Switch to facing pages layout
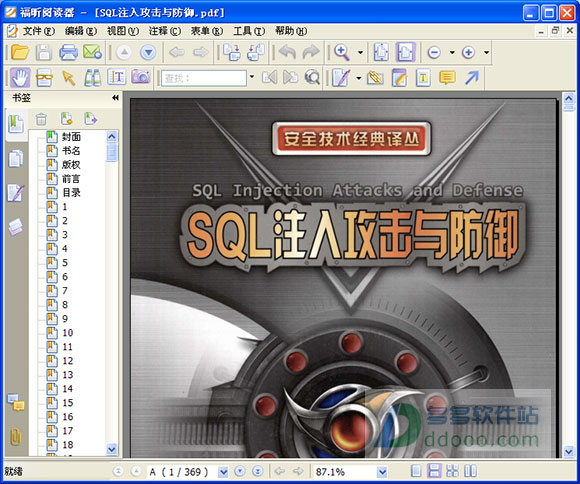580x484 pixels. coord(452,471)
